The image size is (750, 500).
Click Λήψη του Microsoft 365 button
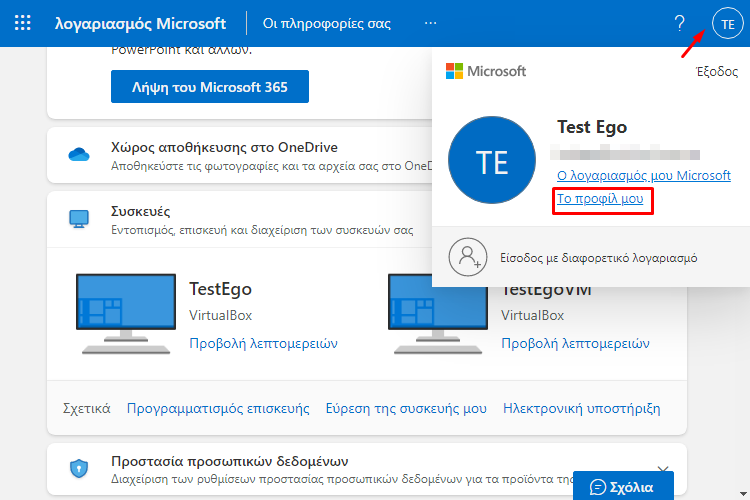click(210, 87)
